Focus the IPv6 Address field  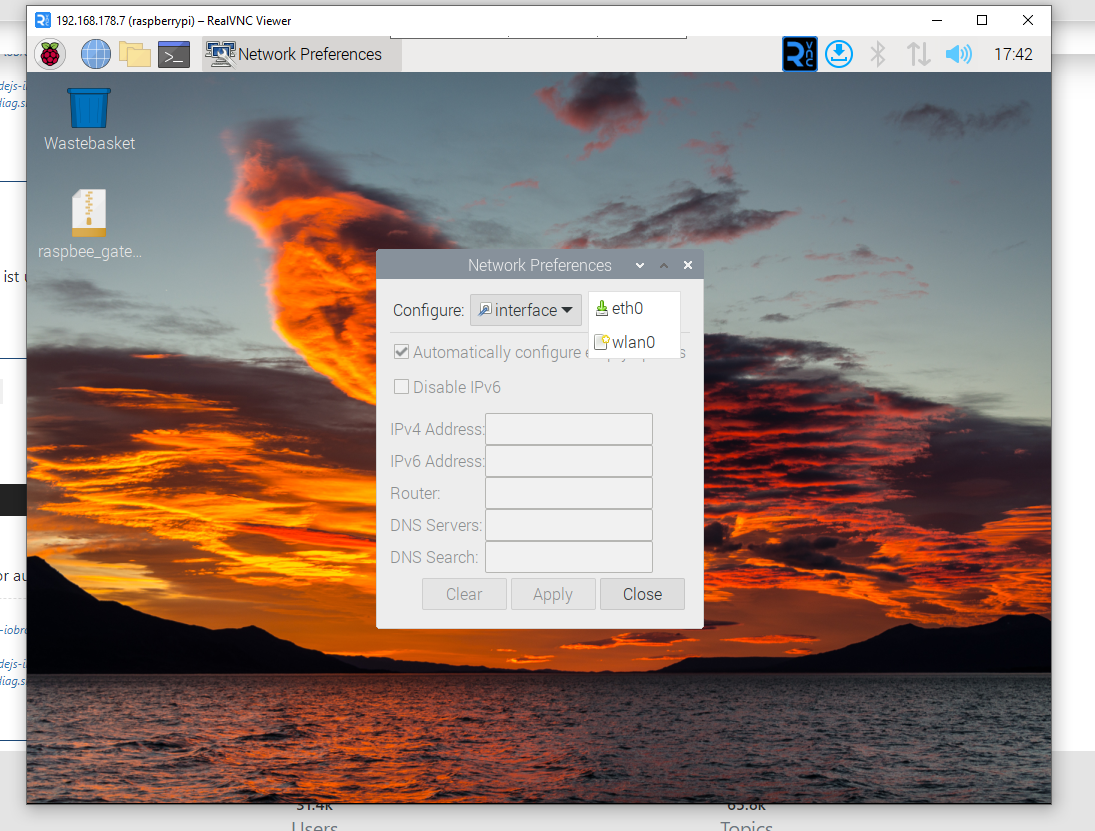(x=569, y=461)
